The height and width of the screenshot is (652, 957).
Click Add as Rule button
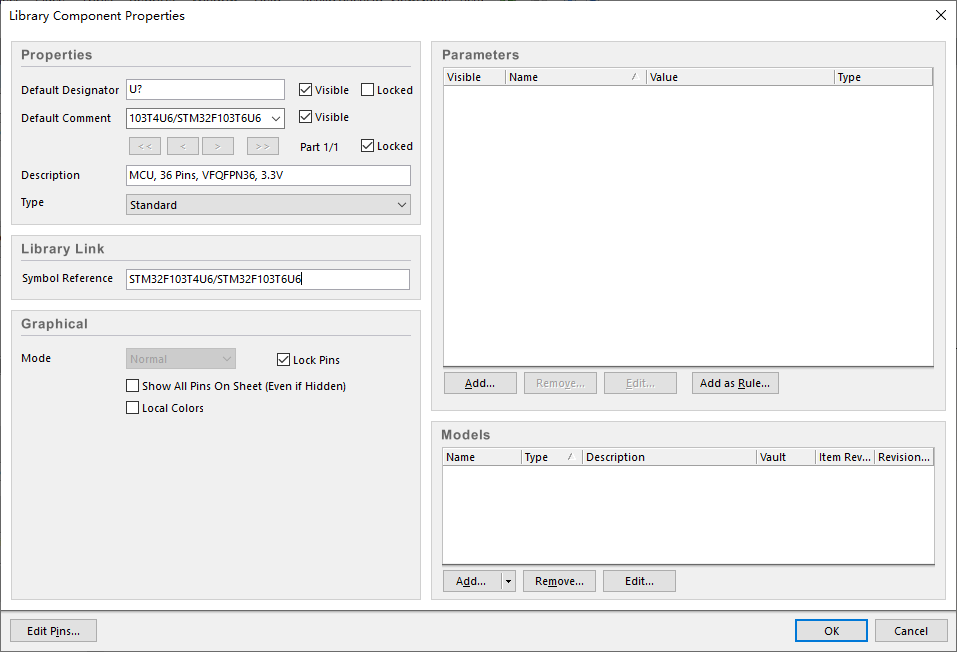pyautogui.click(x=734, y=383)
